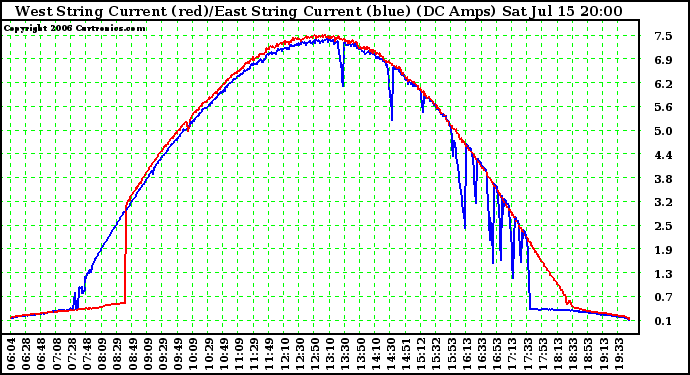Click the 18:33 time label
This screenshot has height=375, width=690.
click(573, 354)
